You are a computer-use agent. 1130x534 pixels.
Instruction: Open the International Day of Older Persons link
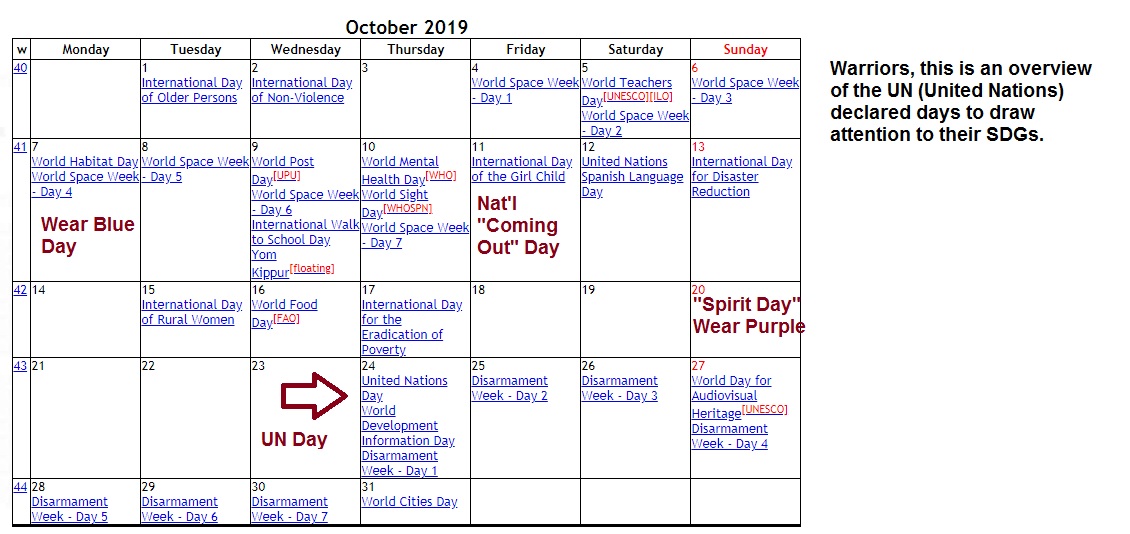coord(192,90)
